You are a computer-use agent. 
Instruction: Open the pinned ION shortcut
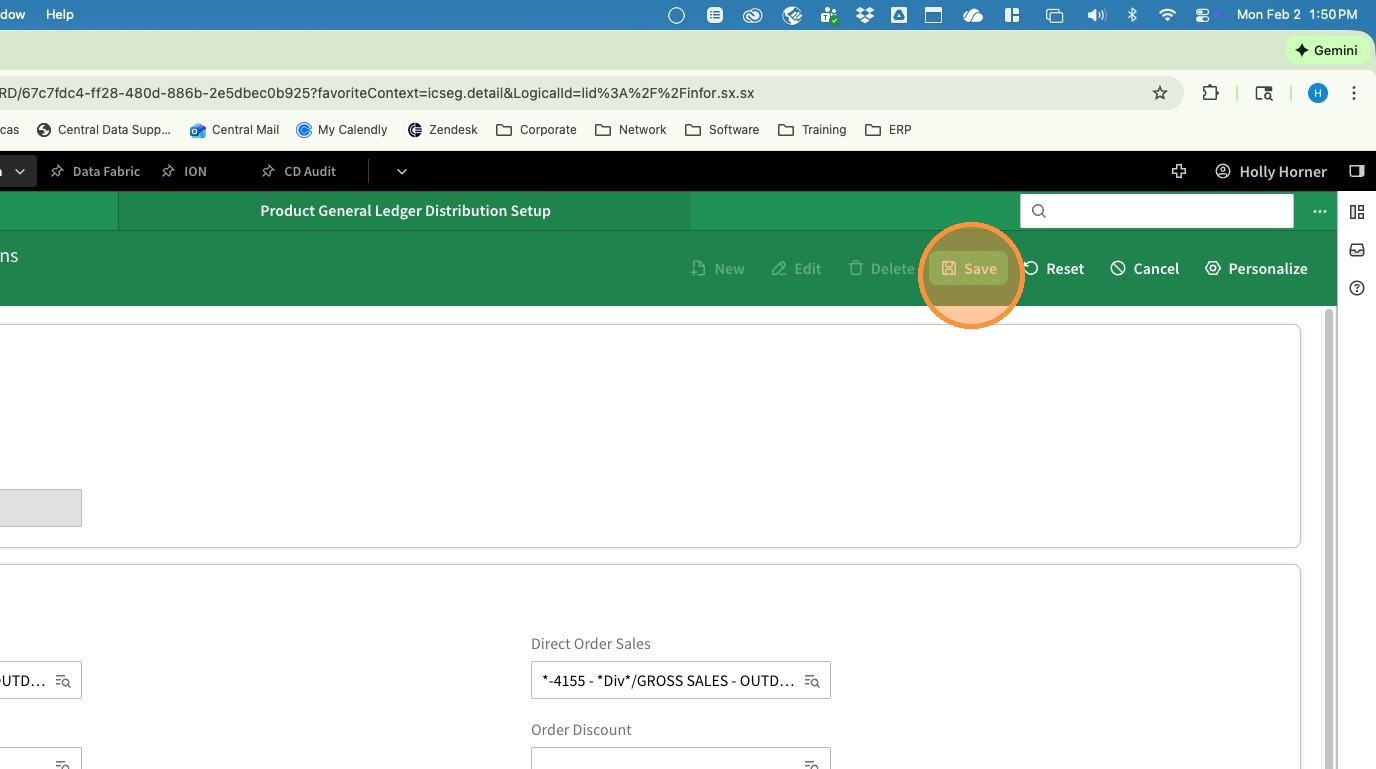[x=185, y=171]
